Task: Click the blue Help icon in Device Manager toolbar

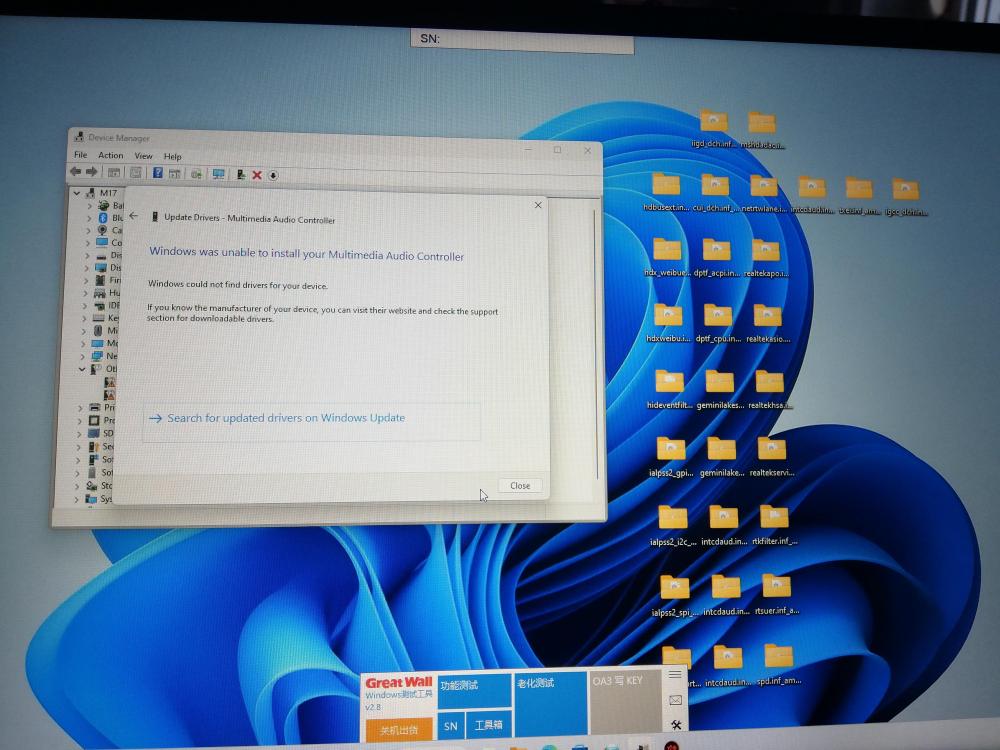Action: (x=158, y=173)
